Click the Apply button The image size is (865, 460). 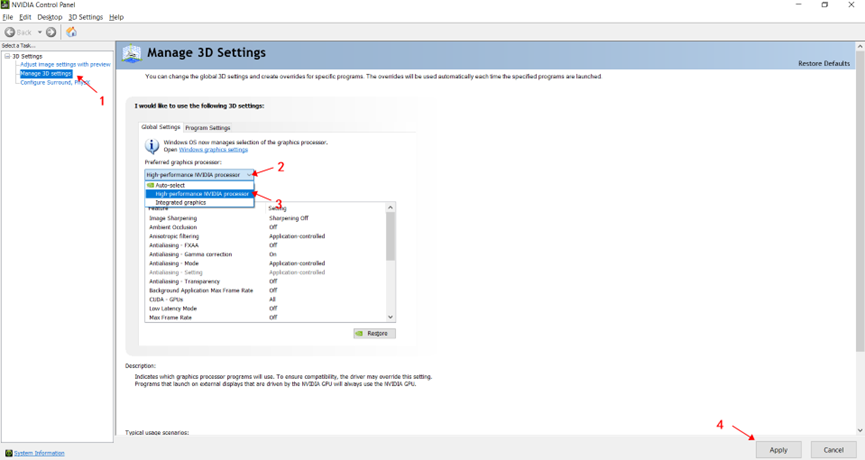(778, 450)
